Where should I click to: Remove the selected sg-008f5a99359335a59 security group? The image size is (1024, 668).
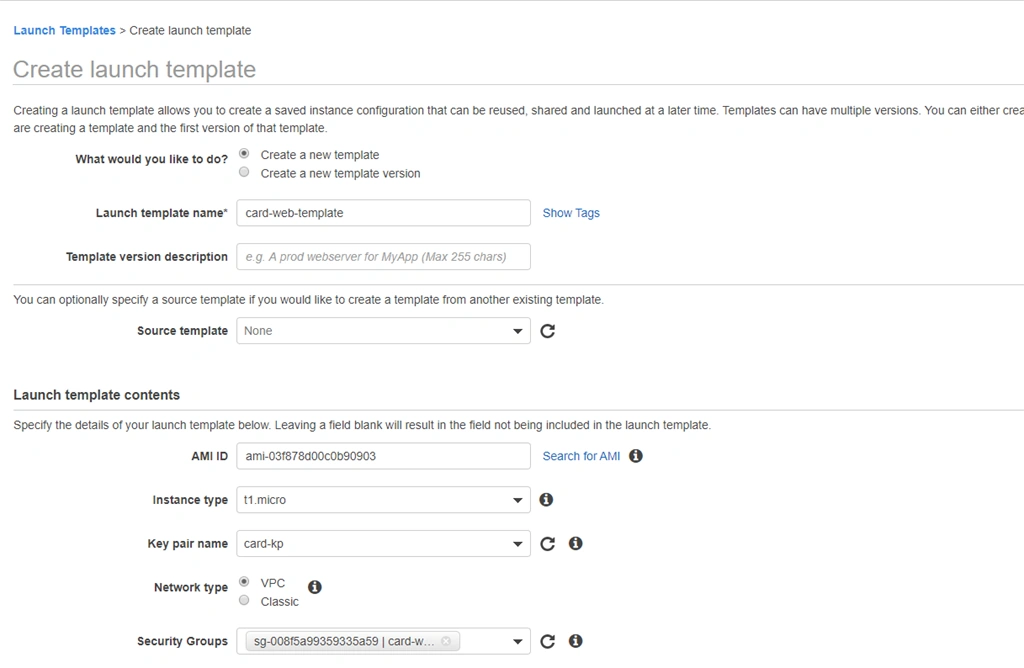tap(446, 641)
